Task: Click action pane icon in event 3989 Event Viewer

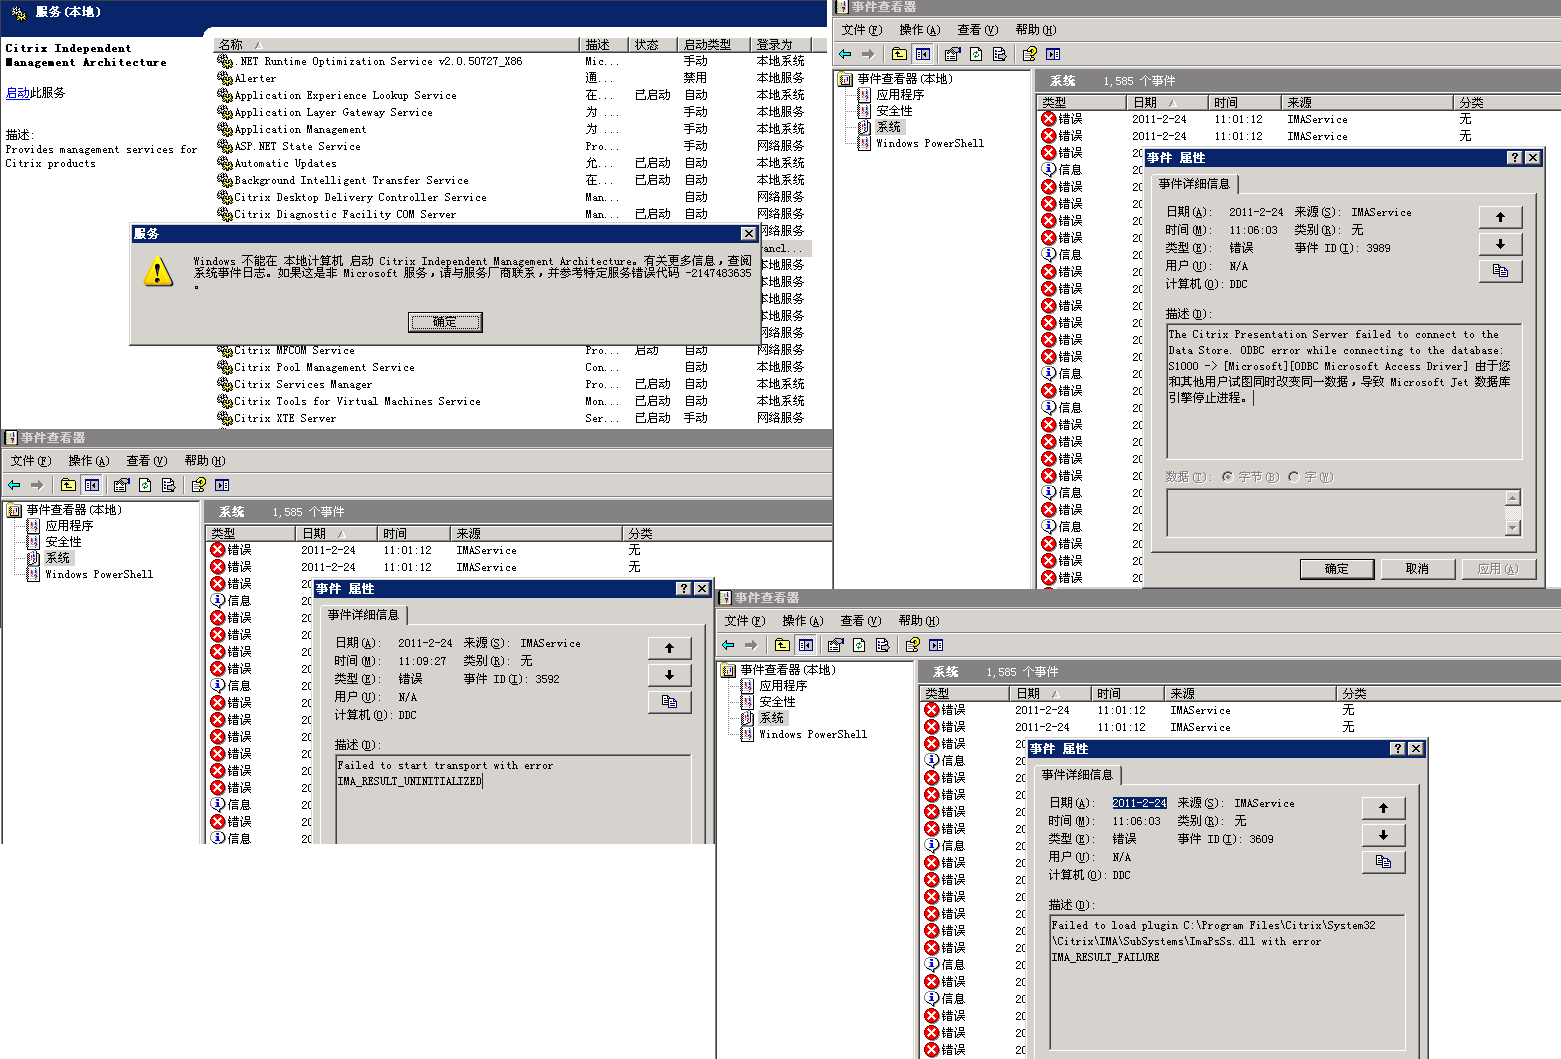Action: click(1053, 54)
